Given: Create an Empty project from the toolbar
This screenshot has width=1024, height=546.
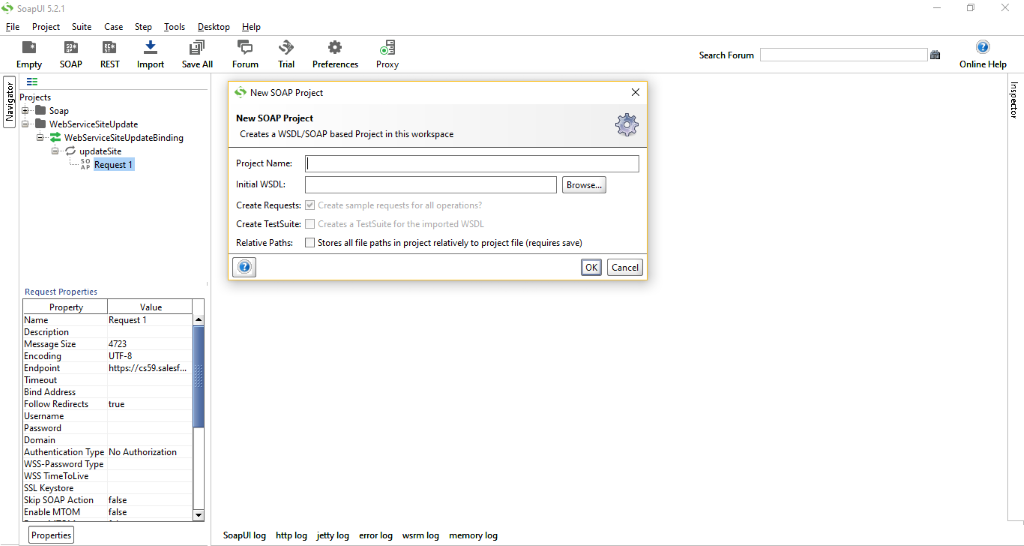Looking at the screenshot, I should click(x=29, y=48).
